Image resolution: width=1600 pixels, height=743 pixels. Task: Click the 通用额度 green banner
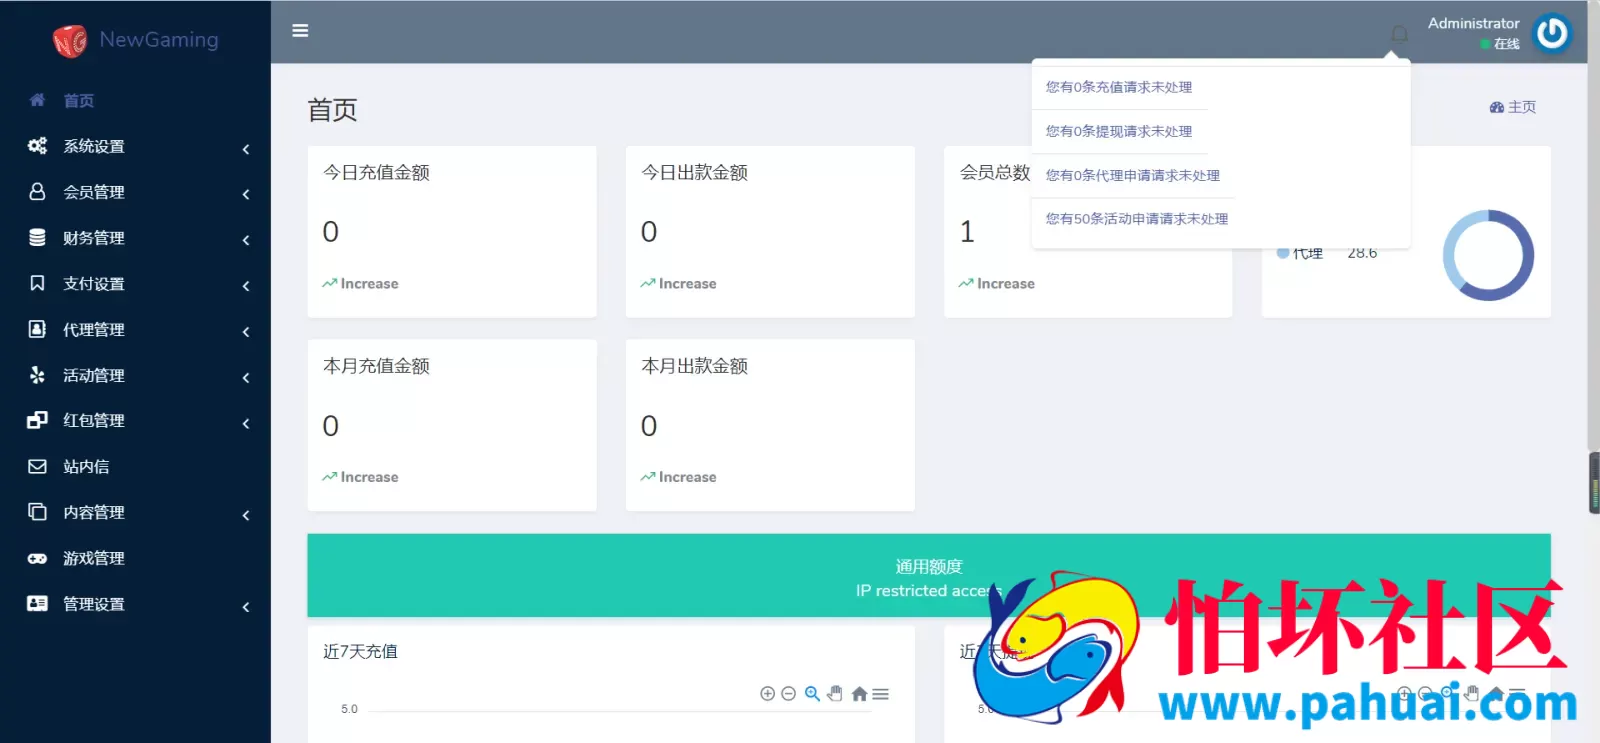coord(929,576)
